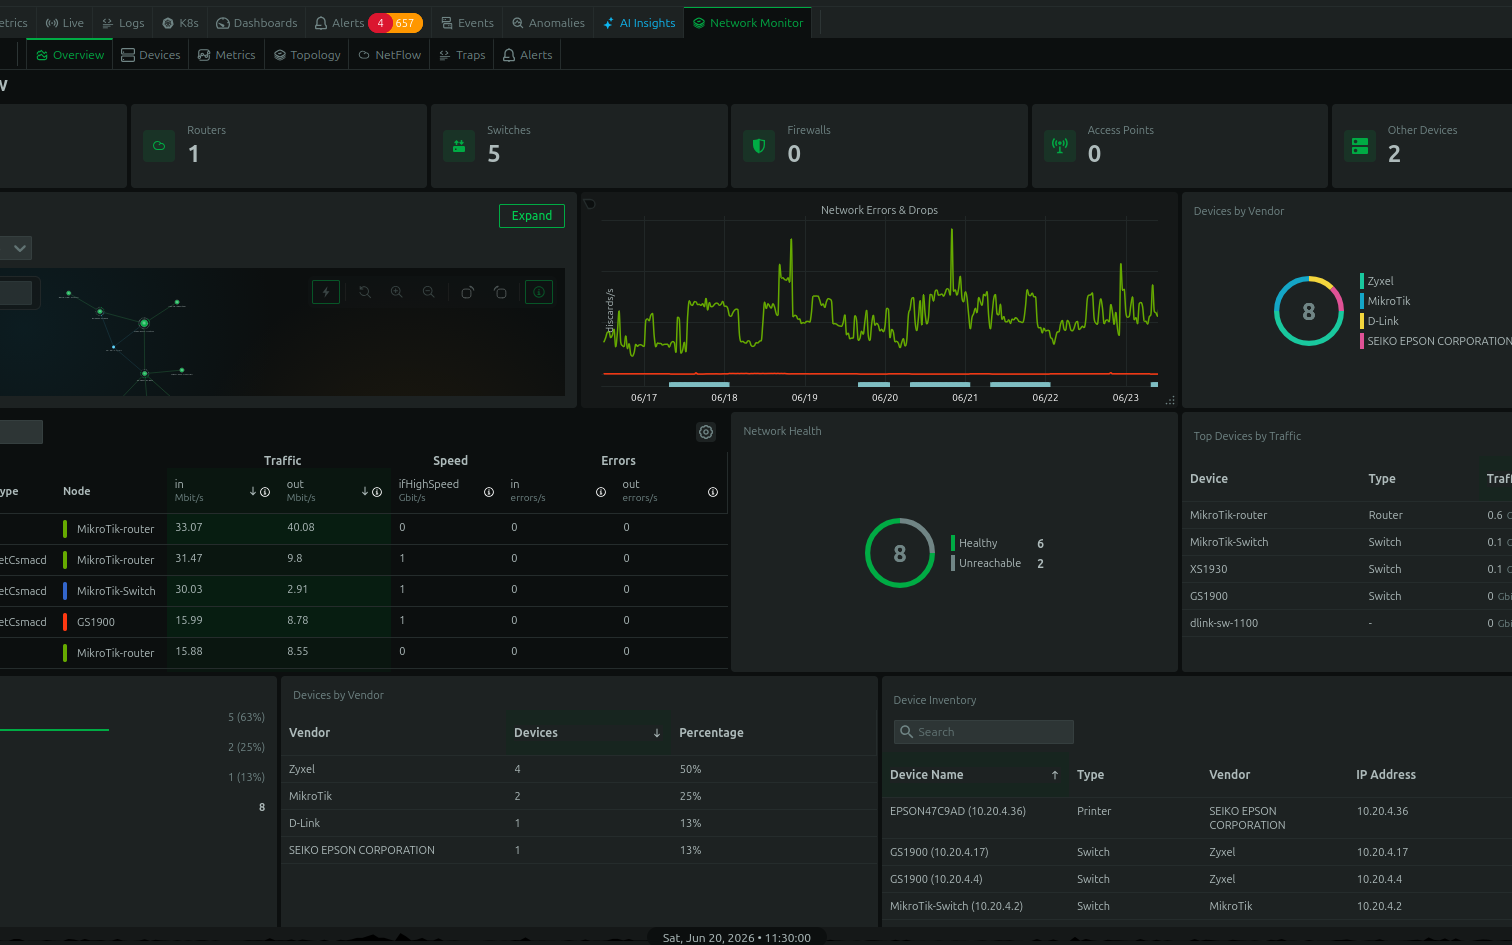
Task: Click info icon beside Errors in column
Action: 601,492
